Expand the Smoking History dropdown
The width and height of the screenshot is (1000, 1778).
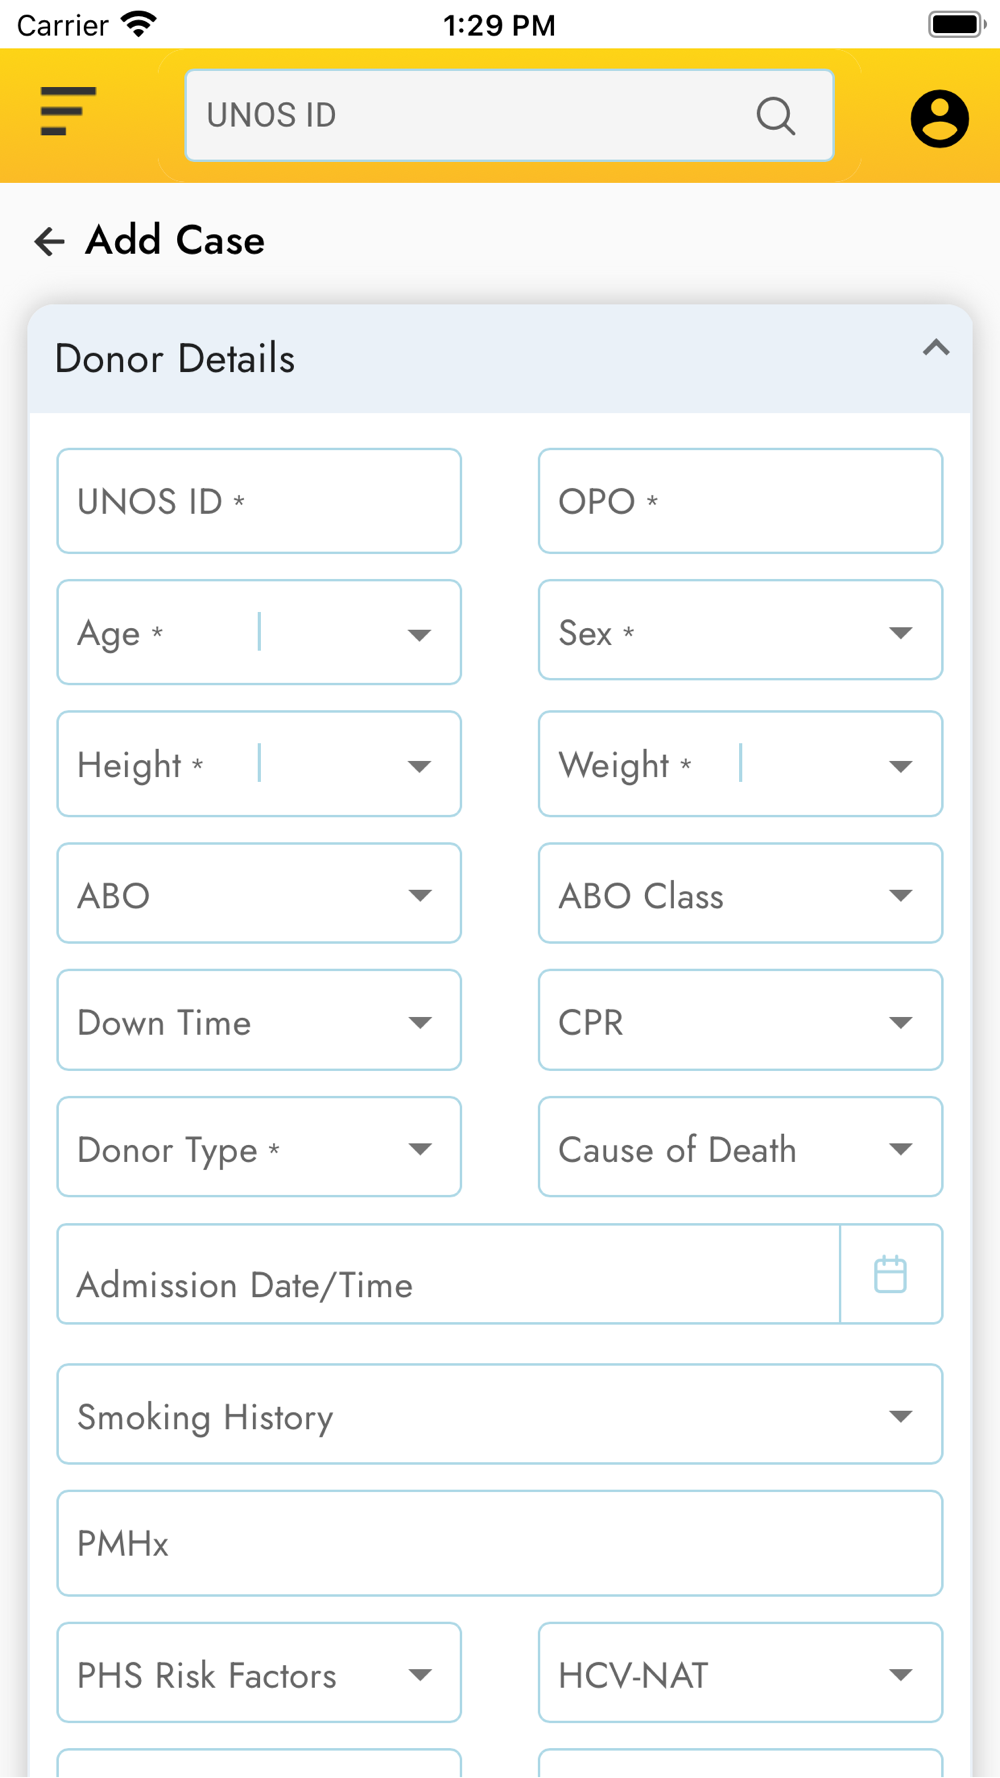(500, 1414)
